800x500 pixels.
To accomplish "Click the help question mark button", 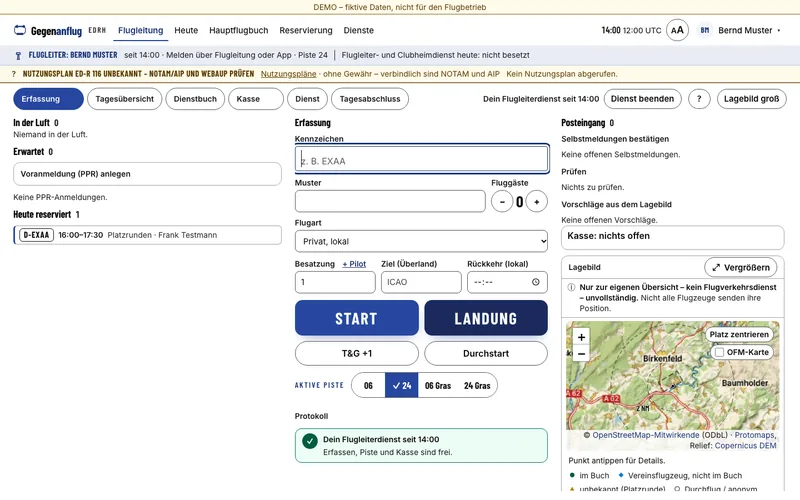I will click(x=699, y=99).
